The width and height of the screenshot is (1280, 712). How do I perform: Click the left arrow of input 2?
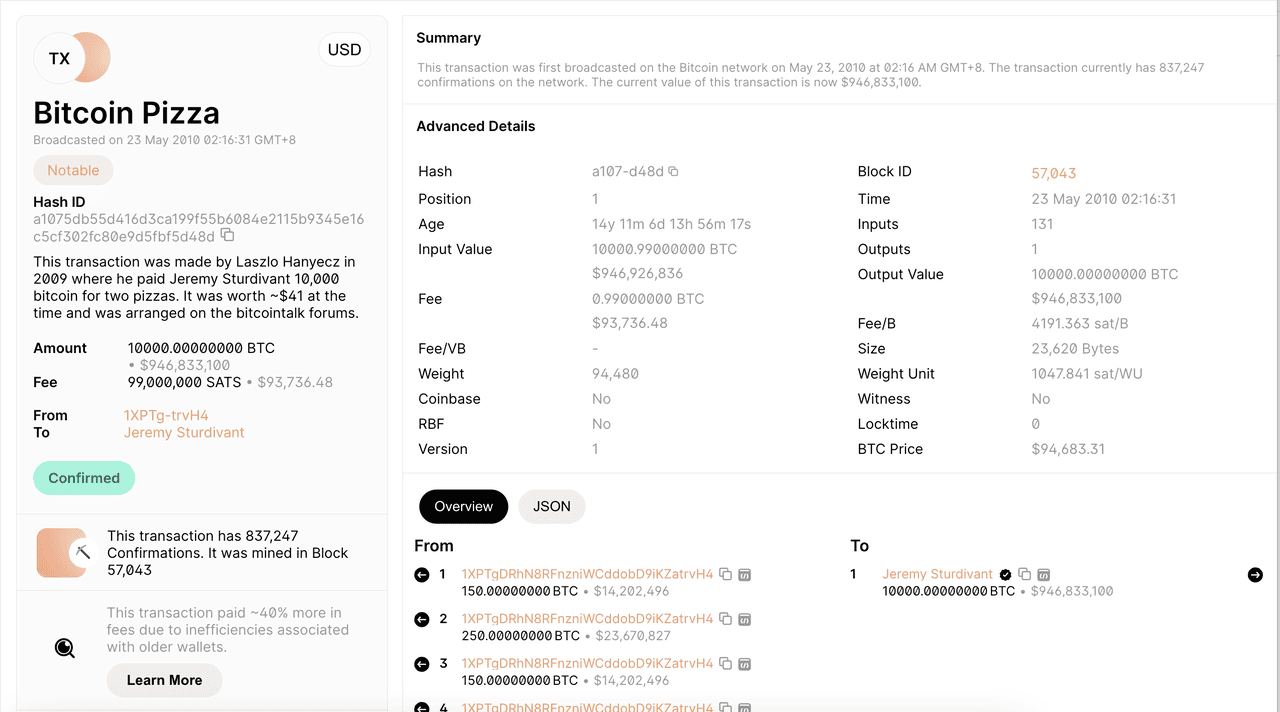click(422, 619)
